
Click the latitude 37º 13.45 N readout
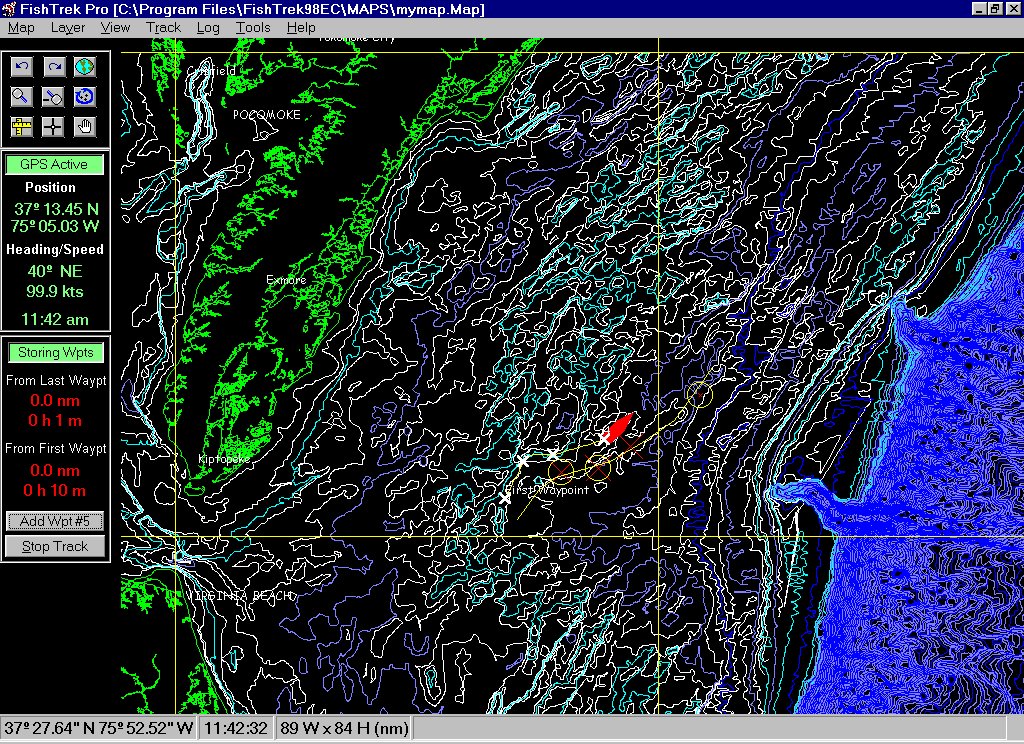pyautogui.click(x=56, y=209)
